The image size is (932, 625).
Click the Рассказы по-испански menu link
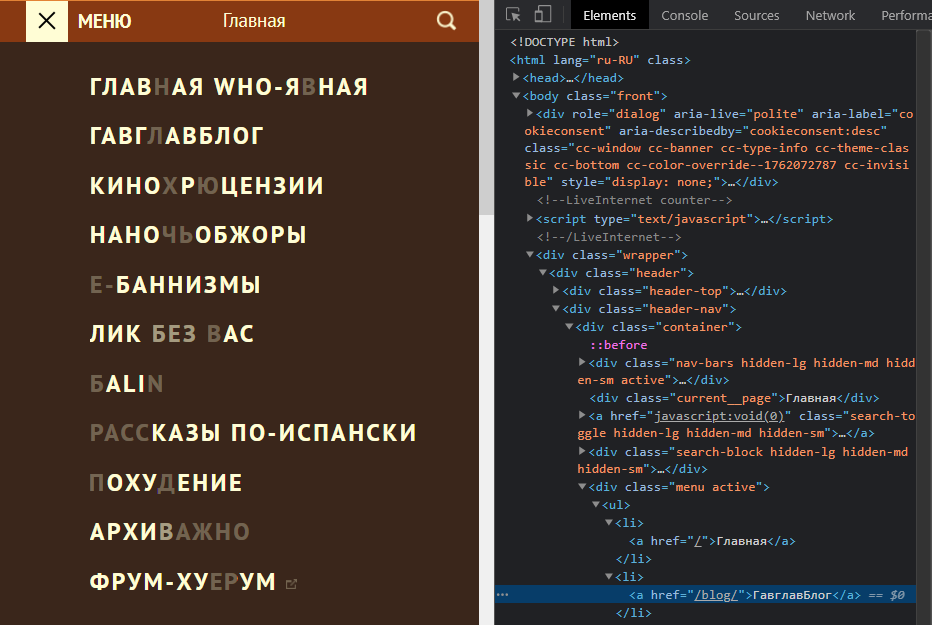[x=253, y=433]
